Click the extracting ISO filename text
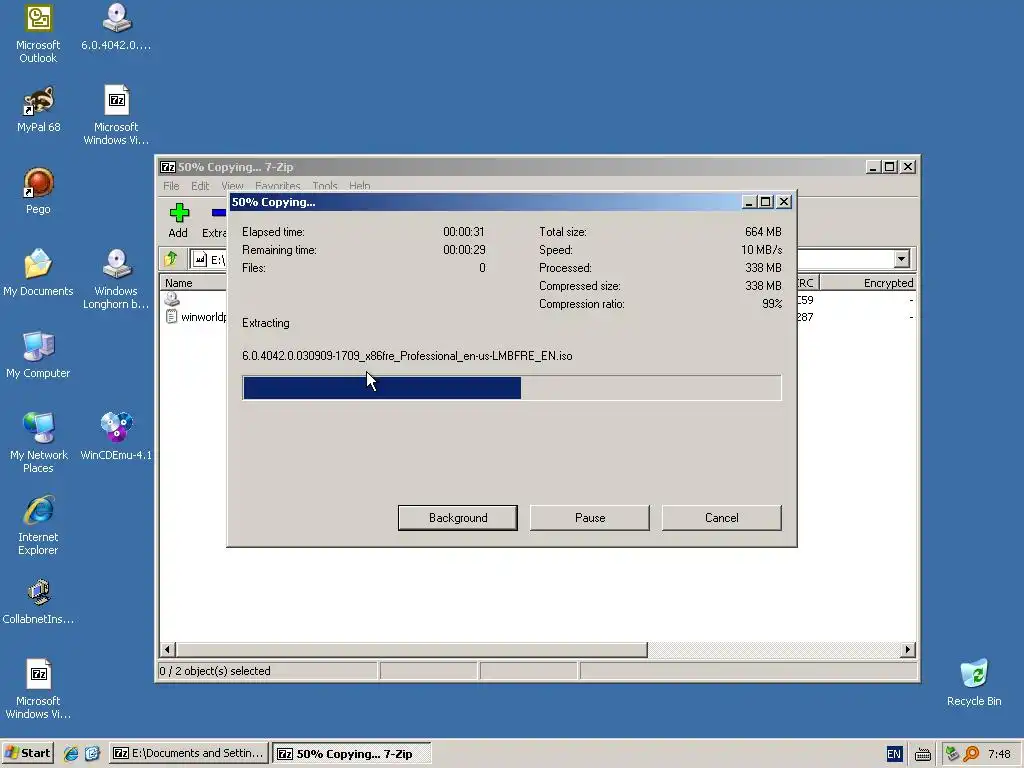Viewport: 1024px width, 768px height. (407, 356)
